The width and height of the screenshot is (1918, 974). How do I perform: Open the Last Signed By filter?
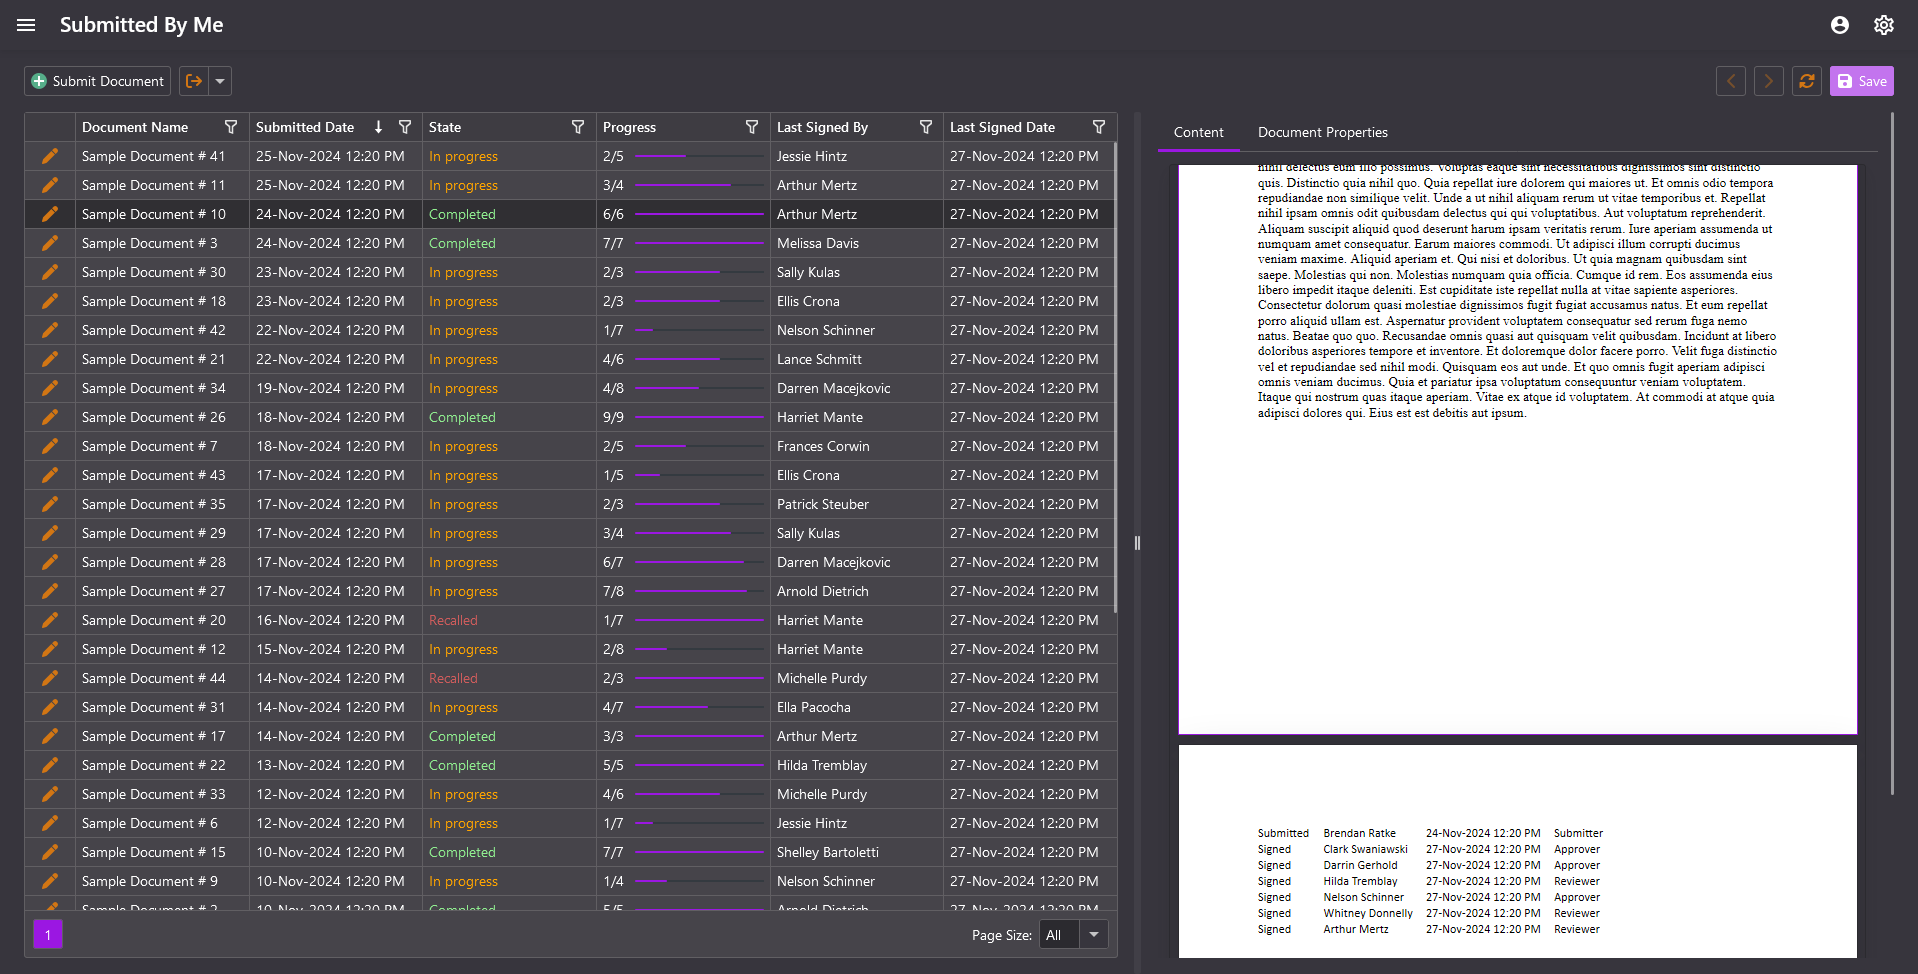coord(925,127)
